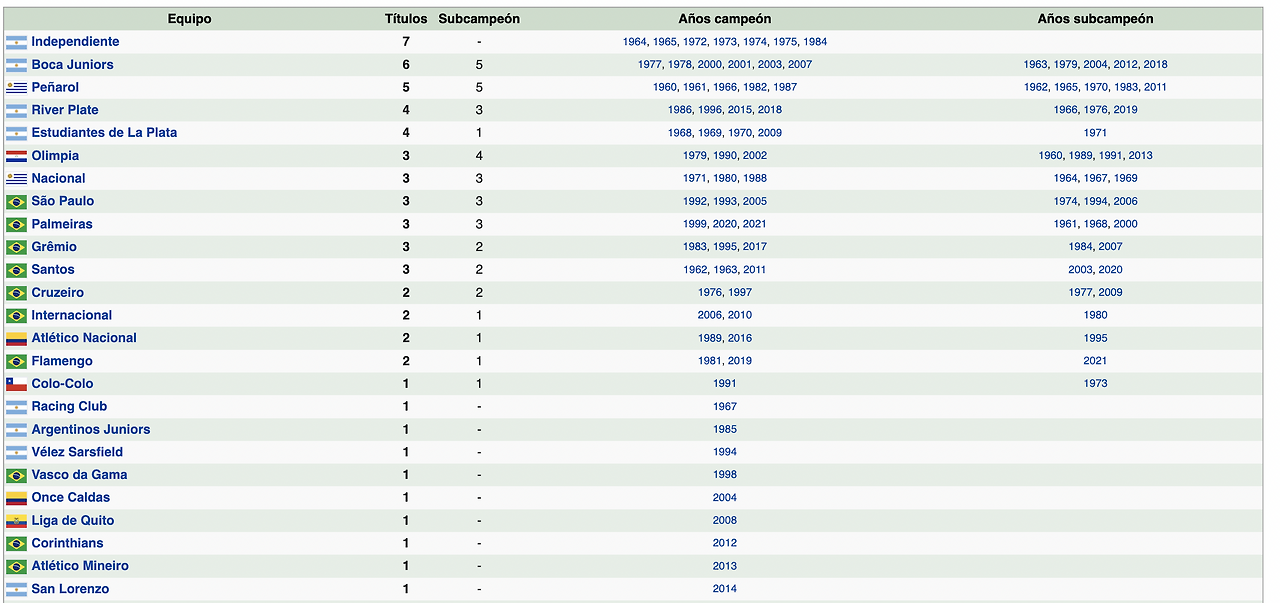This screenshot has height=603, width=1280.
Task: Open the Estudiantes de La Plata link
Action: coord(104,133)
